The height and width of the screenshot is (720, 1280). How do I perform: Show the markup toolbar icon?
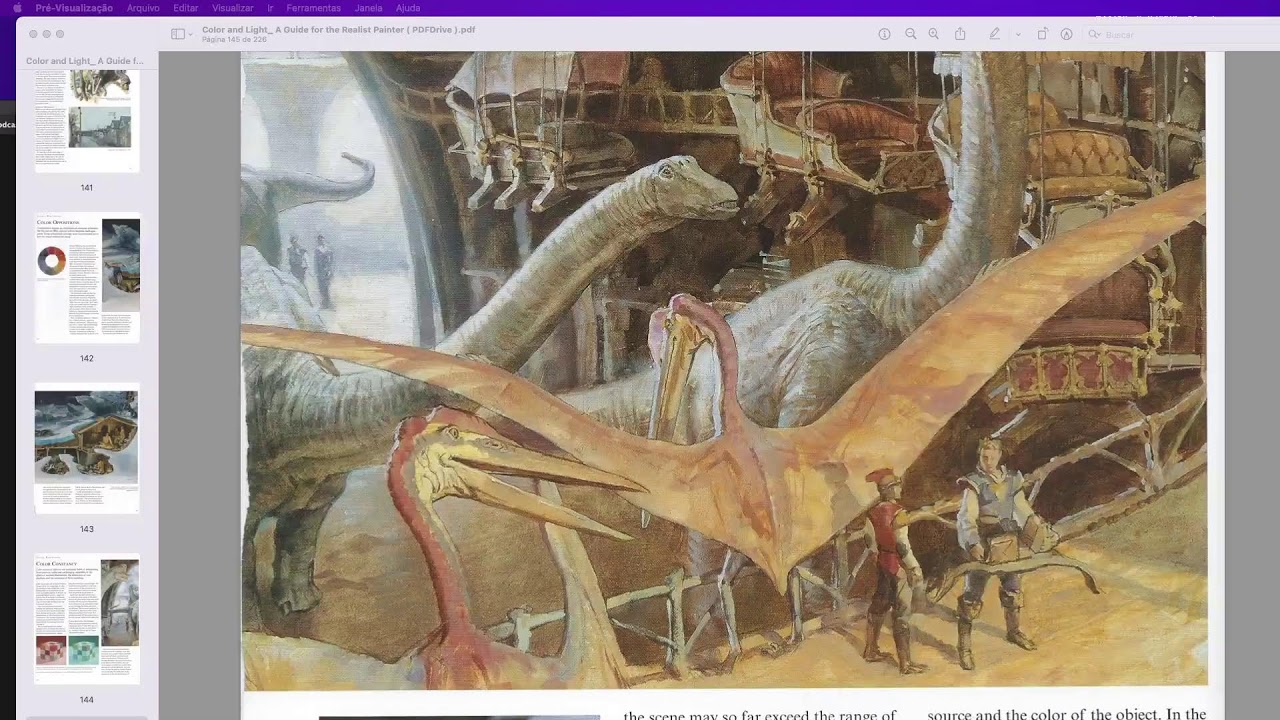1066,34
